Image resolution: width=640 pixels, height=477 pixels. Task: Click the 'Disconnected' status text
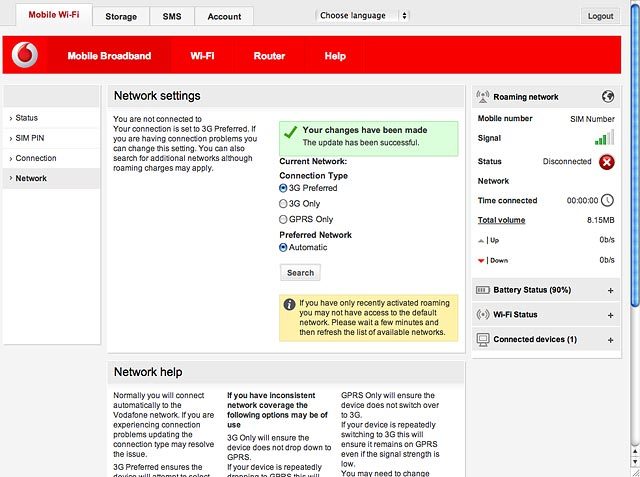pyautogui.click(x=567, y=162)
